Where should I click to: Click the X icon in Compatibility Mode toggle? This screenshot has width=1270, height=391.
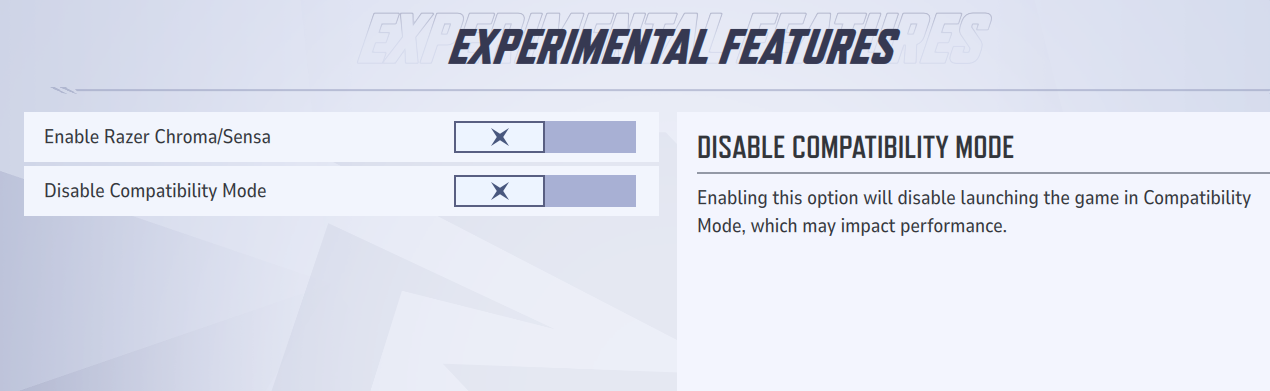coord(500,191)
